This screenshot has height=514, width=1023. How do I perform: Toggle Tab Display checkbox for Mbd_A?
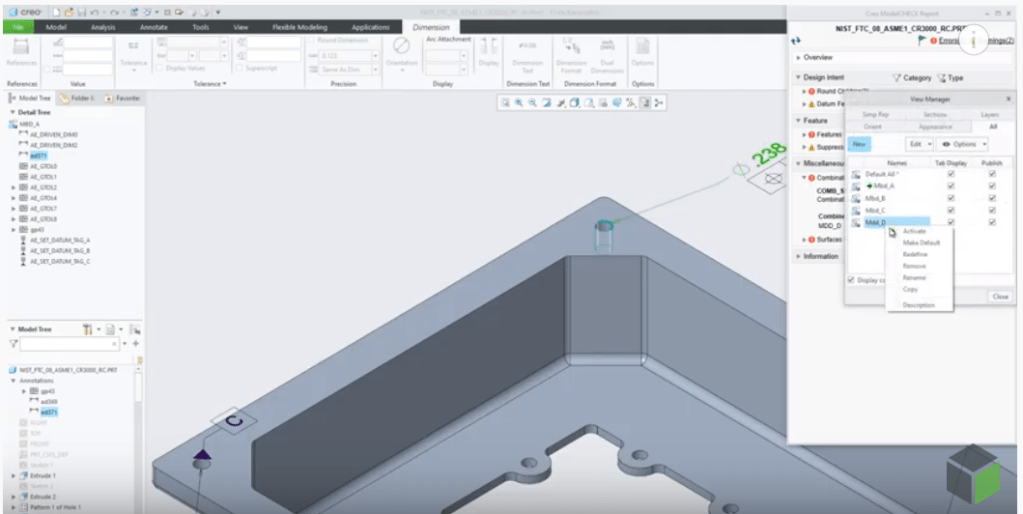[x=951, y=186]
